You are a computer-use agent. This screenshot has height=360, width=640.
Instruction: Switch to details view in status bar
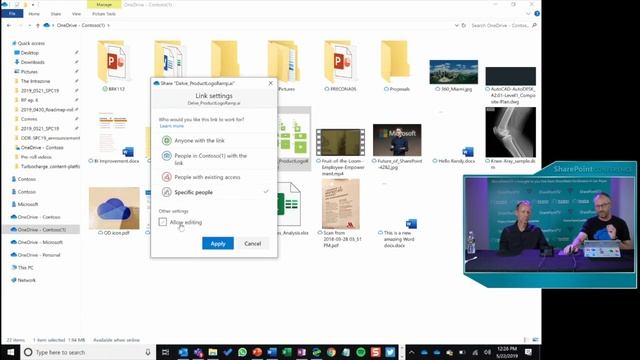[526, 340]
